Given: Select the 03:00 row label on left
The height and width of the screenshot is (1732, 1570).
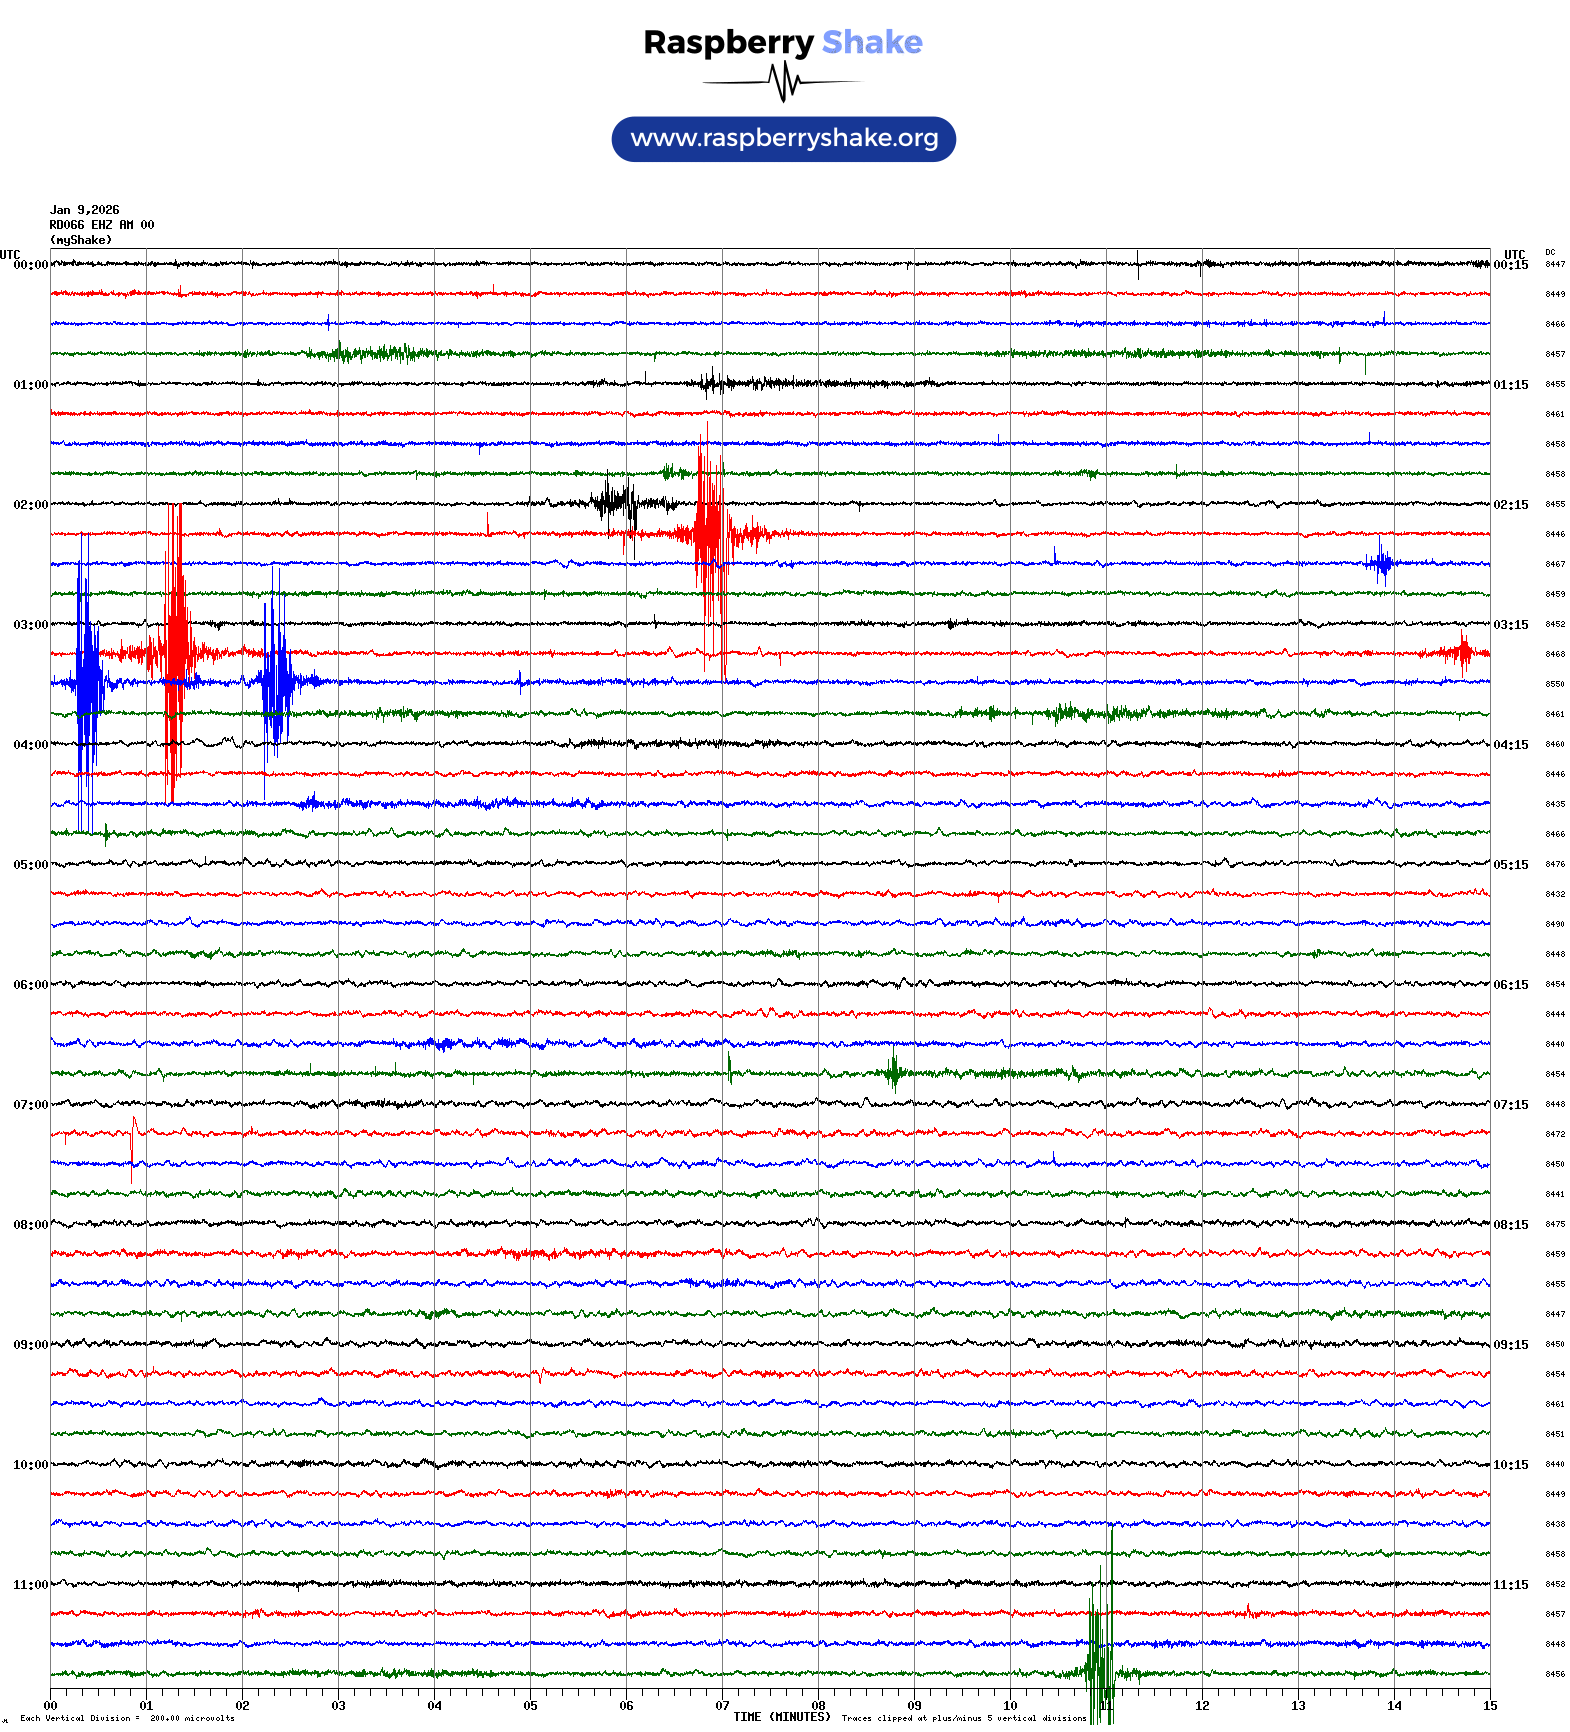Looking at the screenshot, I should 30,625.
